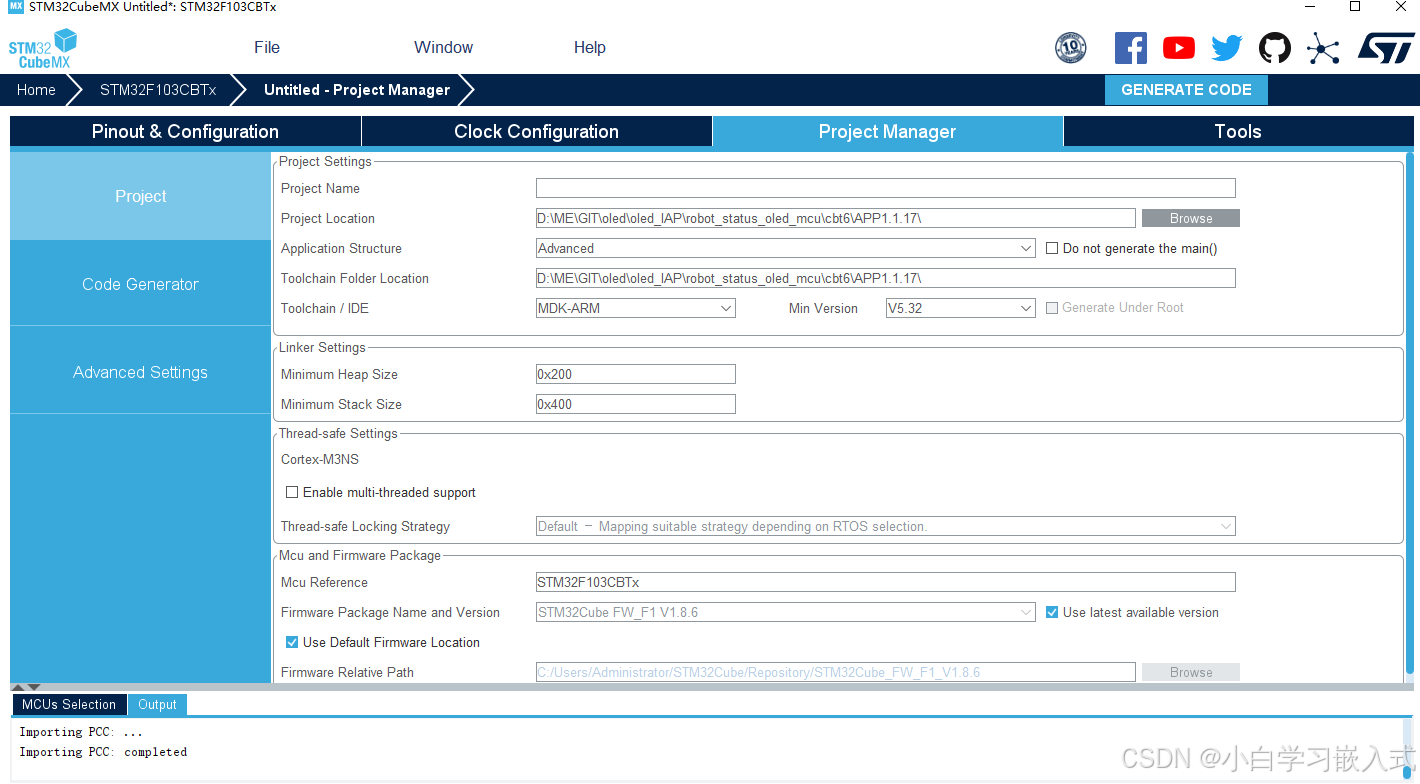Click the Project Location path field
The height and width of the screenshot is (784, 1420).
coord(836,218)
